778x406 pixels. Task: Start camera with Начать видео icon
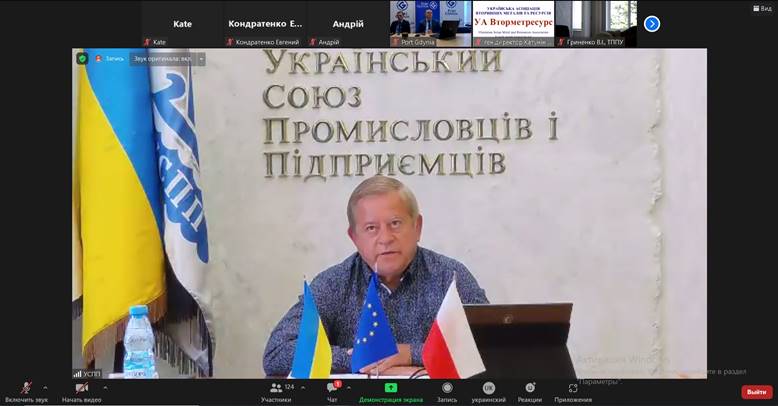[82, 388]
